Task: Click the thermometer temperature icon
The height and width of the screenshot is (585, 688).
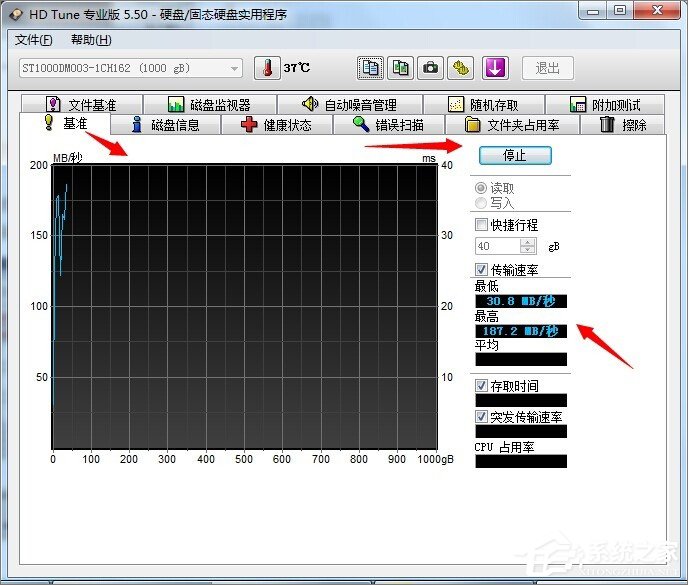Action: [x=267, y=68]
